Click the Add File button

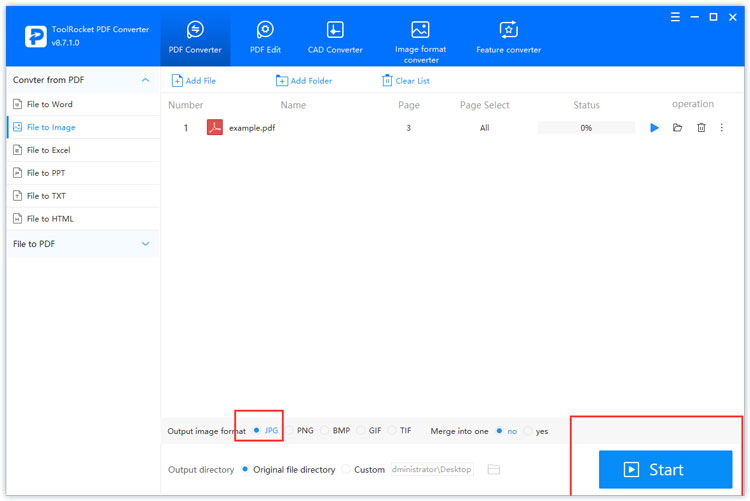(194, 81)
